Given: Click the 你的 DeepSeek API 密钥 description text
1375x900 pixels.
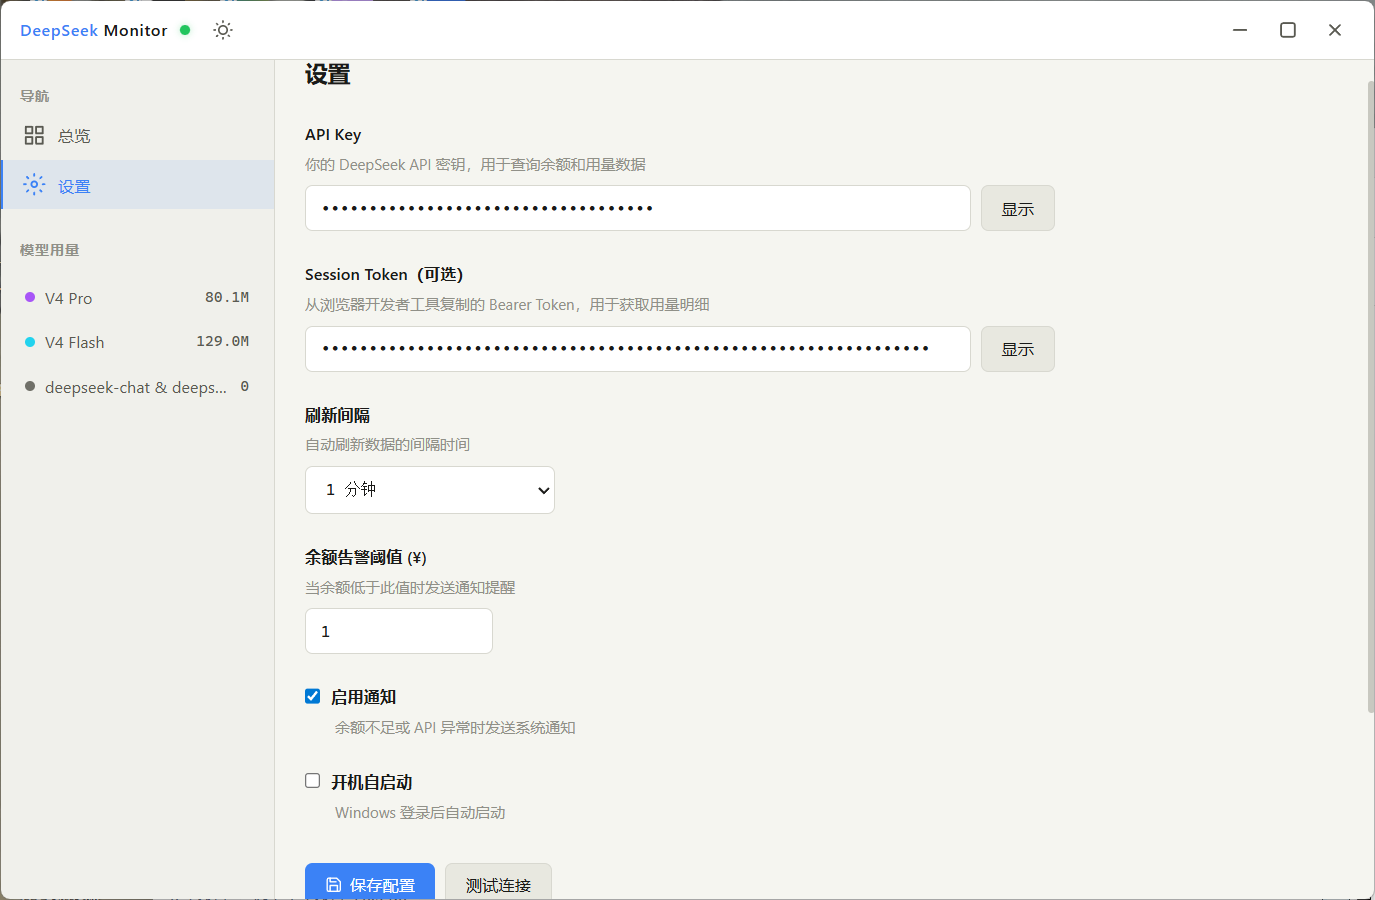Looking at the screenshot, I should coord(475,164).
